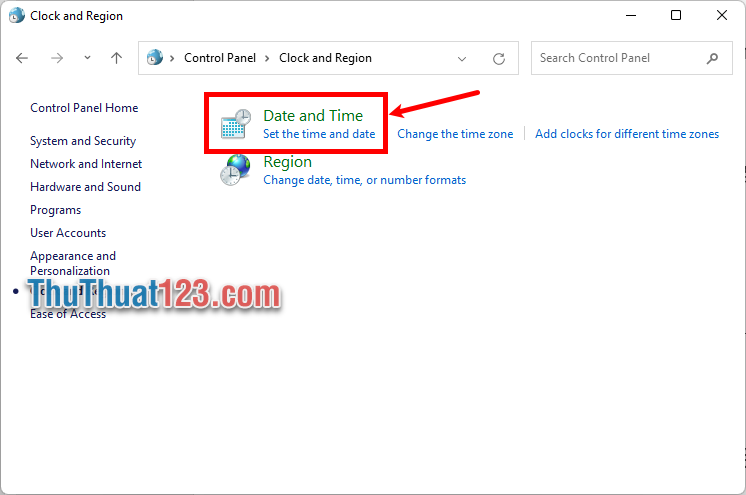The image size is (746, 495).
Task: Click the forward navigation arrow
Action: (57, 58)
